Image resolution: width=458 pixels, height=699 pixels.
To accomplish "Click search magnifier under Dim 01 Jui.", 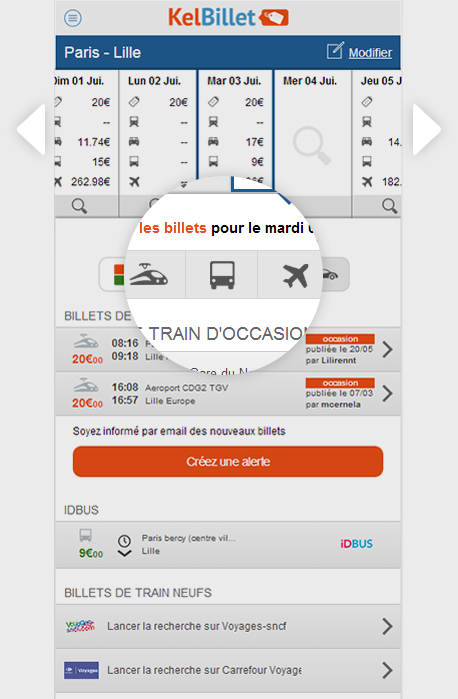I will tap(79, 206).
